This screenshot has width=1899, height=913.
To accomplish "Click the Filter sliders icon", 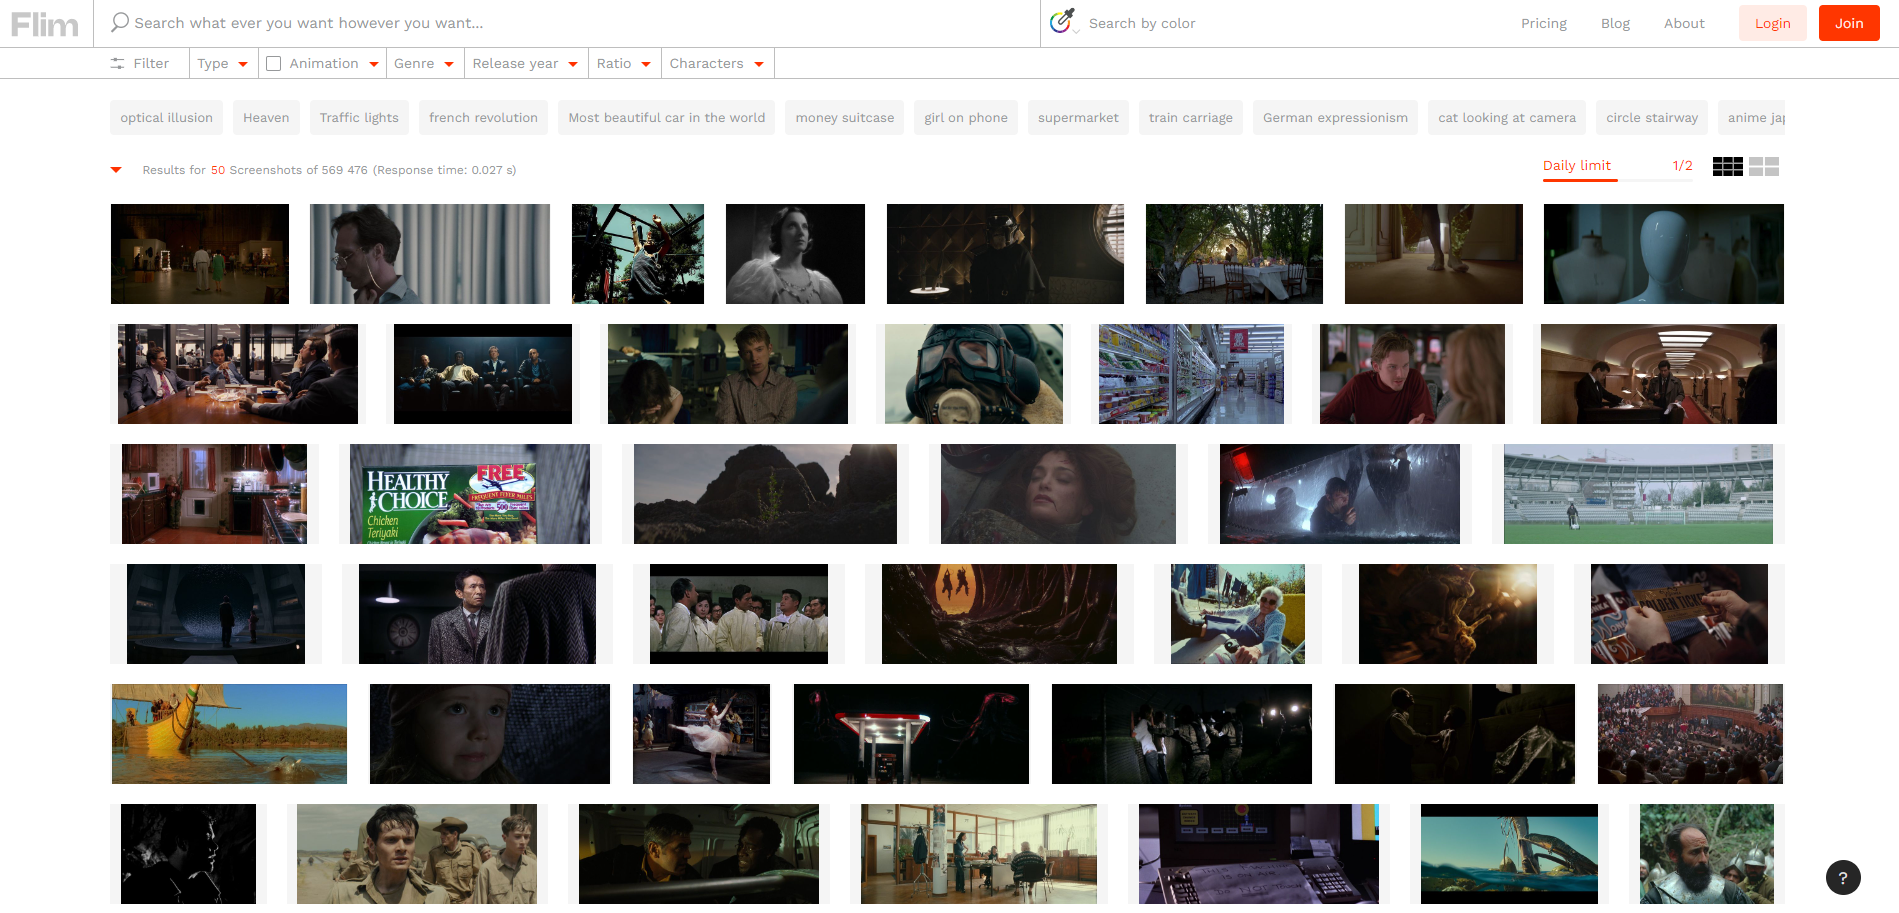I will click(x=118, y=63).
